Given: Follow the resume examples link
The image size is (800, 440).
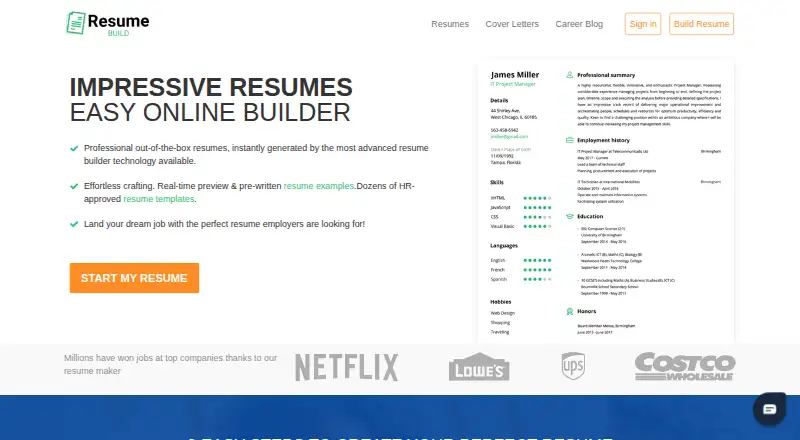Looking at the screenshot, I should coord(319,186).
